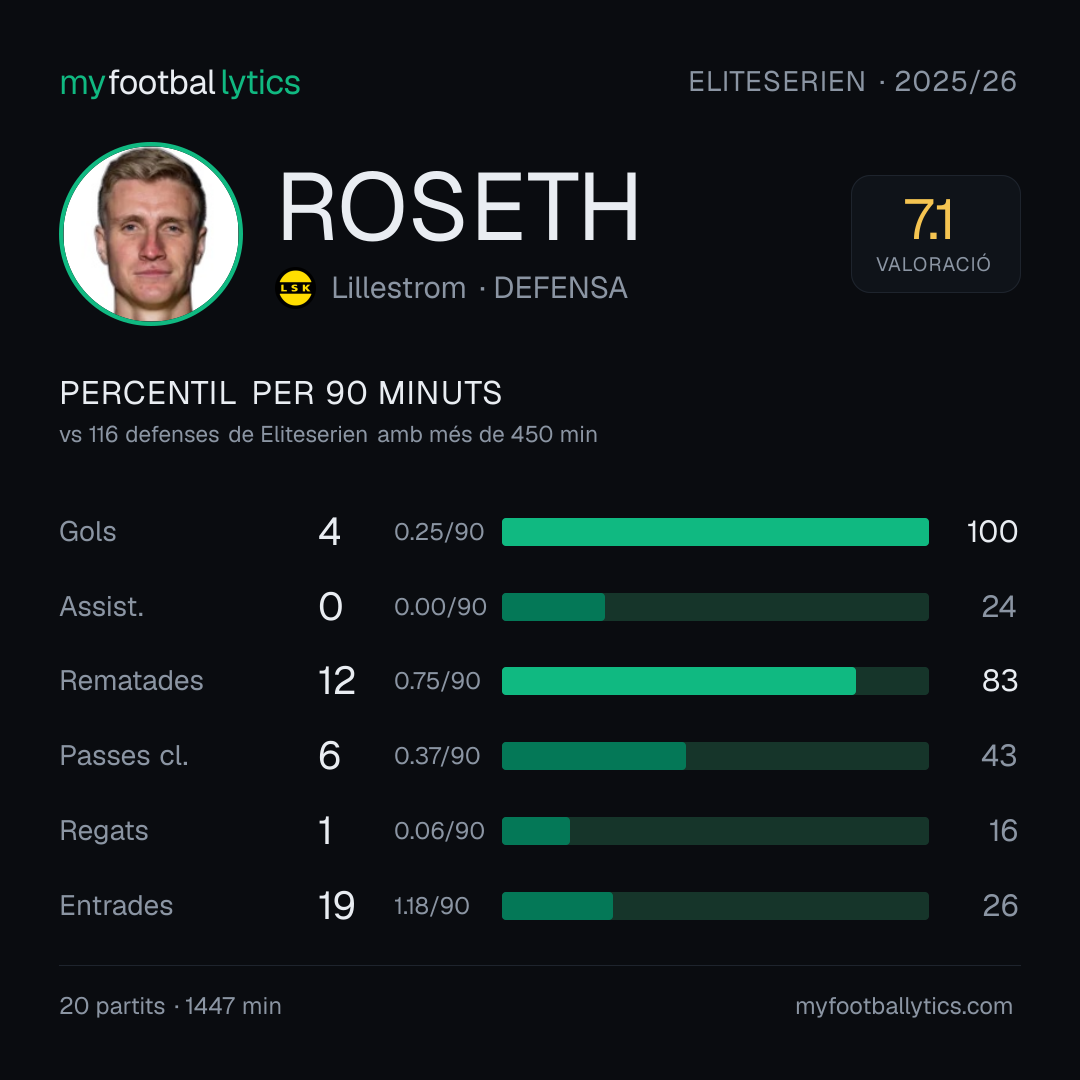The image size is (1080, 1080).
Task: Open the myfootballytics.com footer link
Action: tap(904, 1006)
